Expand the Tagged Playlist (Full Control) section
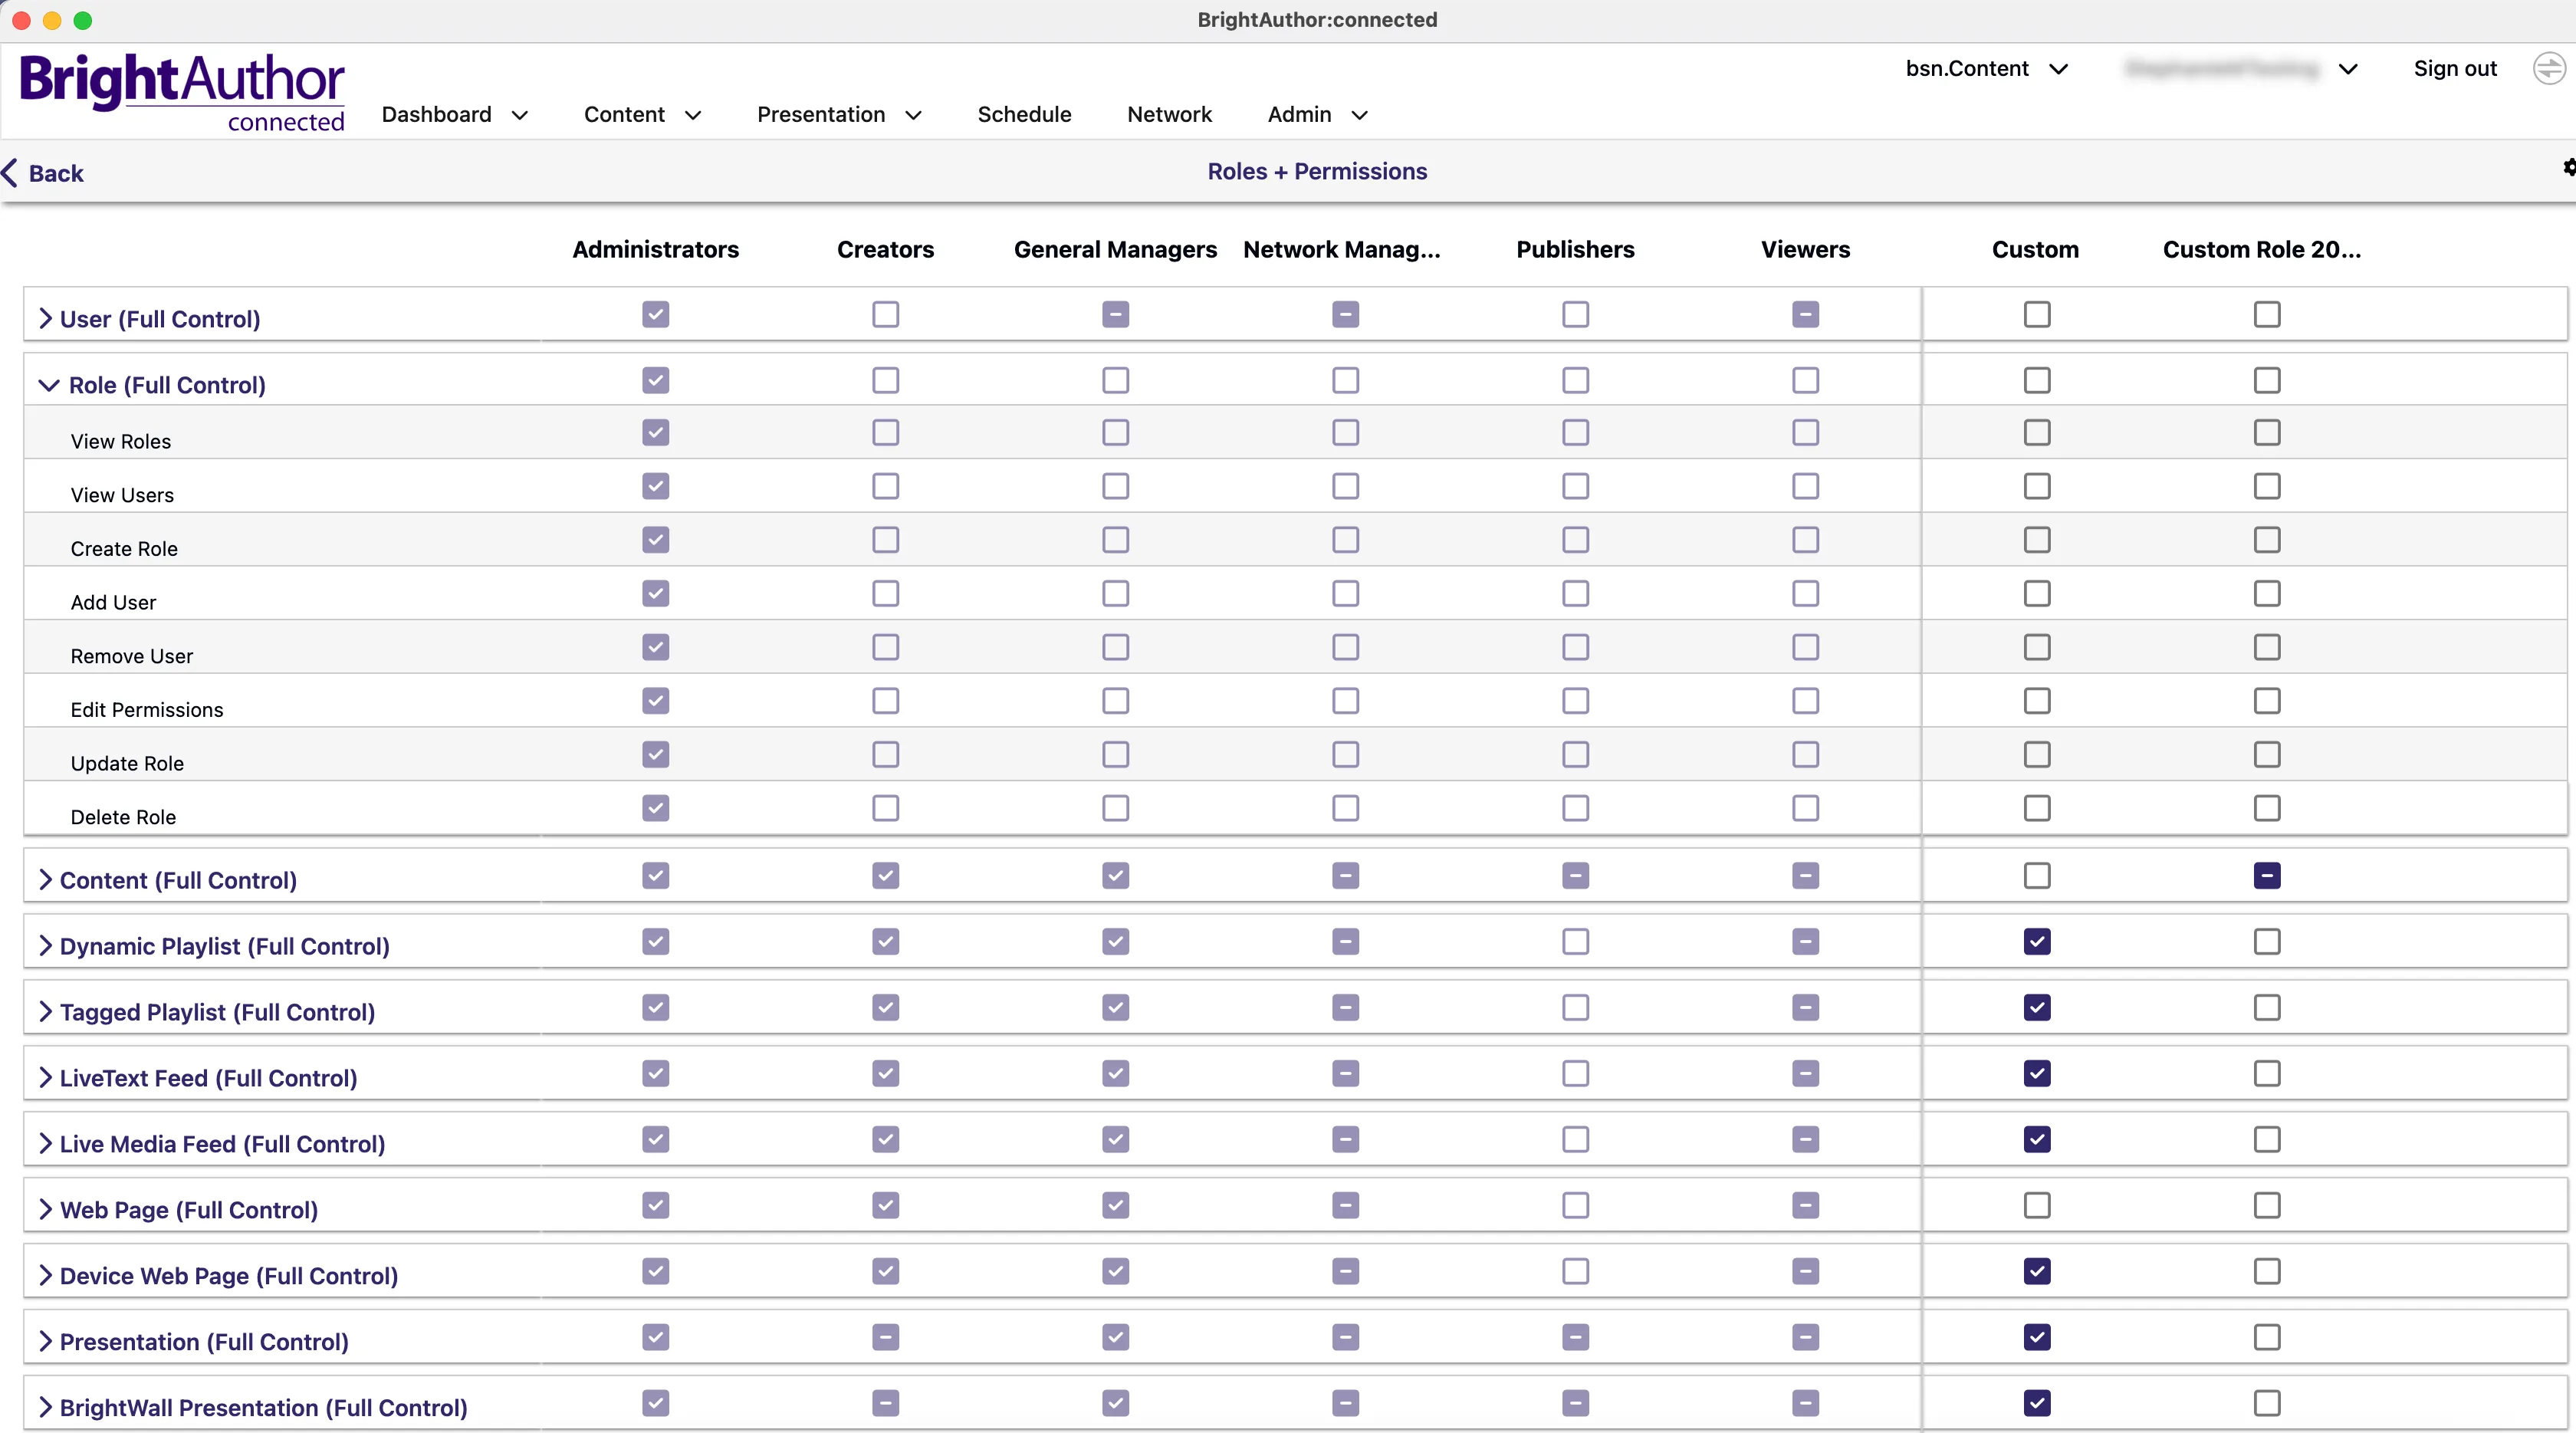 (45, 1011)
